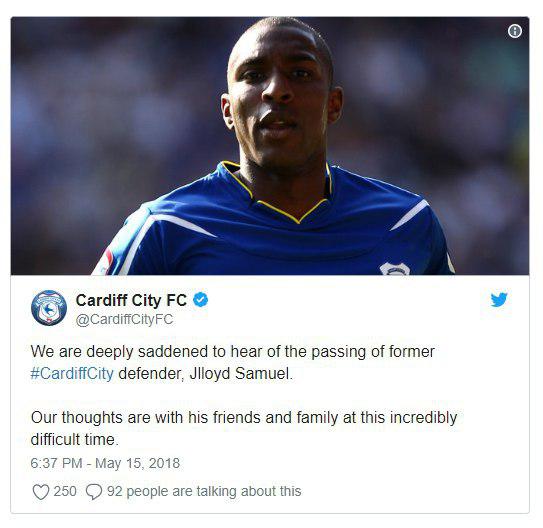Click the Jlloyd Samuel name text

tap(241, 374)
